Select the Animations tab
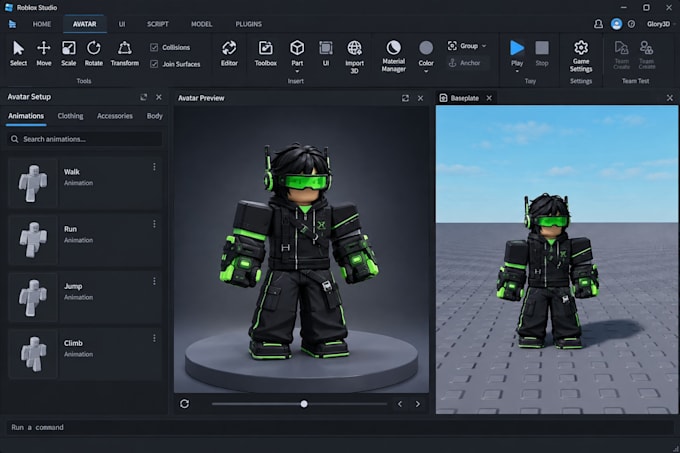Image resolution: width=680 pixels, height=453 pixels. [x=26, y=116]
